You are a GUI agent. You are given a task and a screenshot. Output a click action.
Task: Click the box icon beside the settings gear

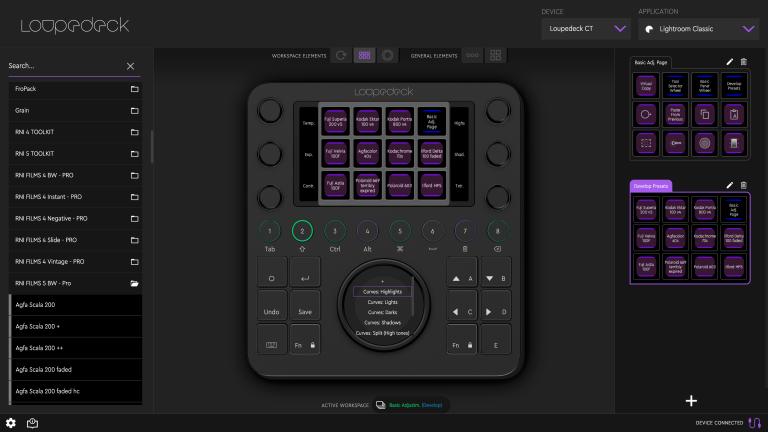coord(32,423)
